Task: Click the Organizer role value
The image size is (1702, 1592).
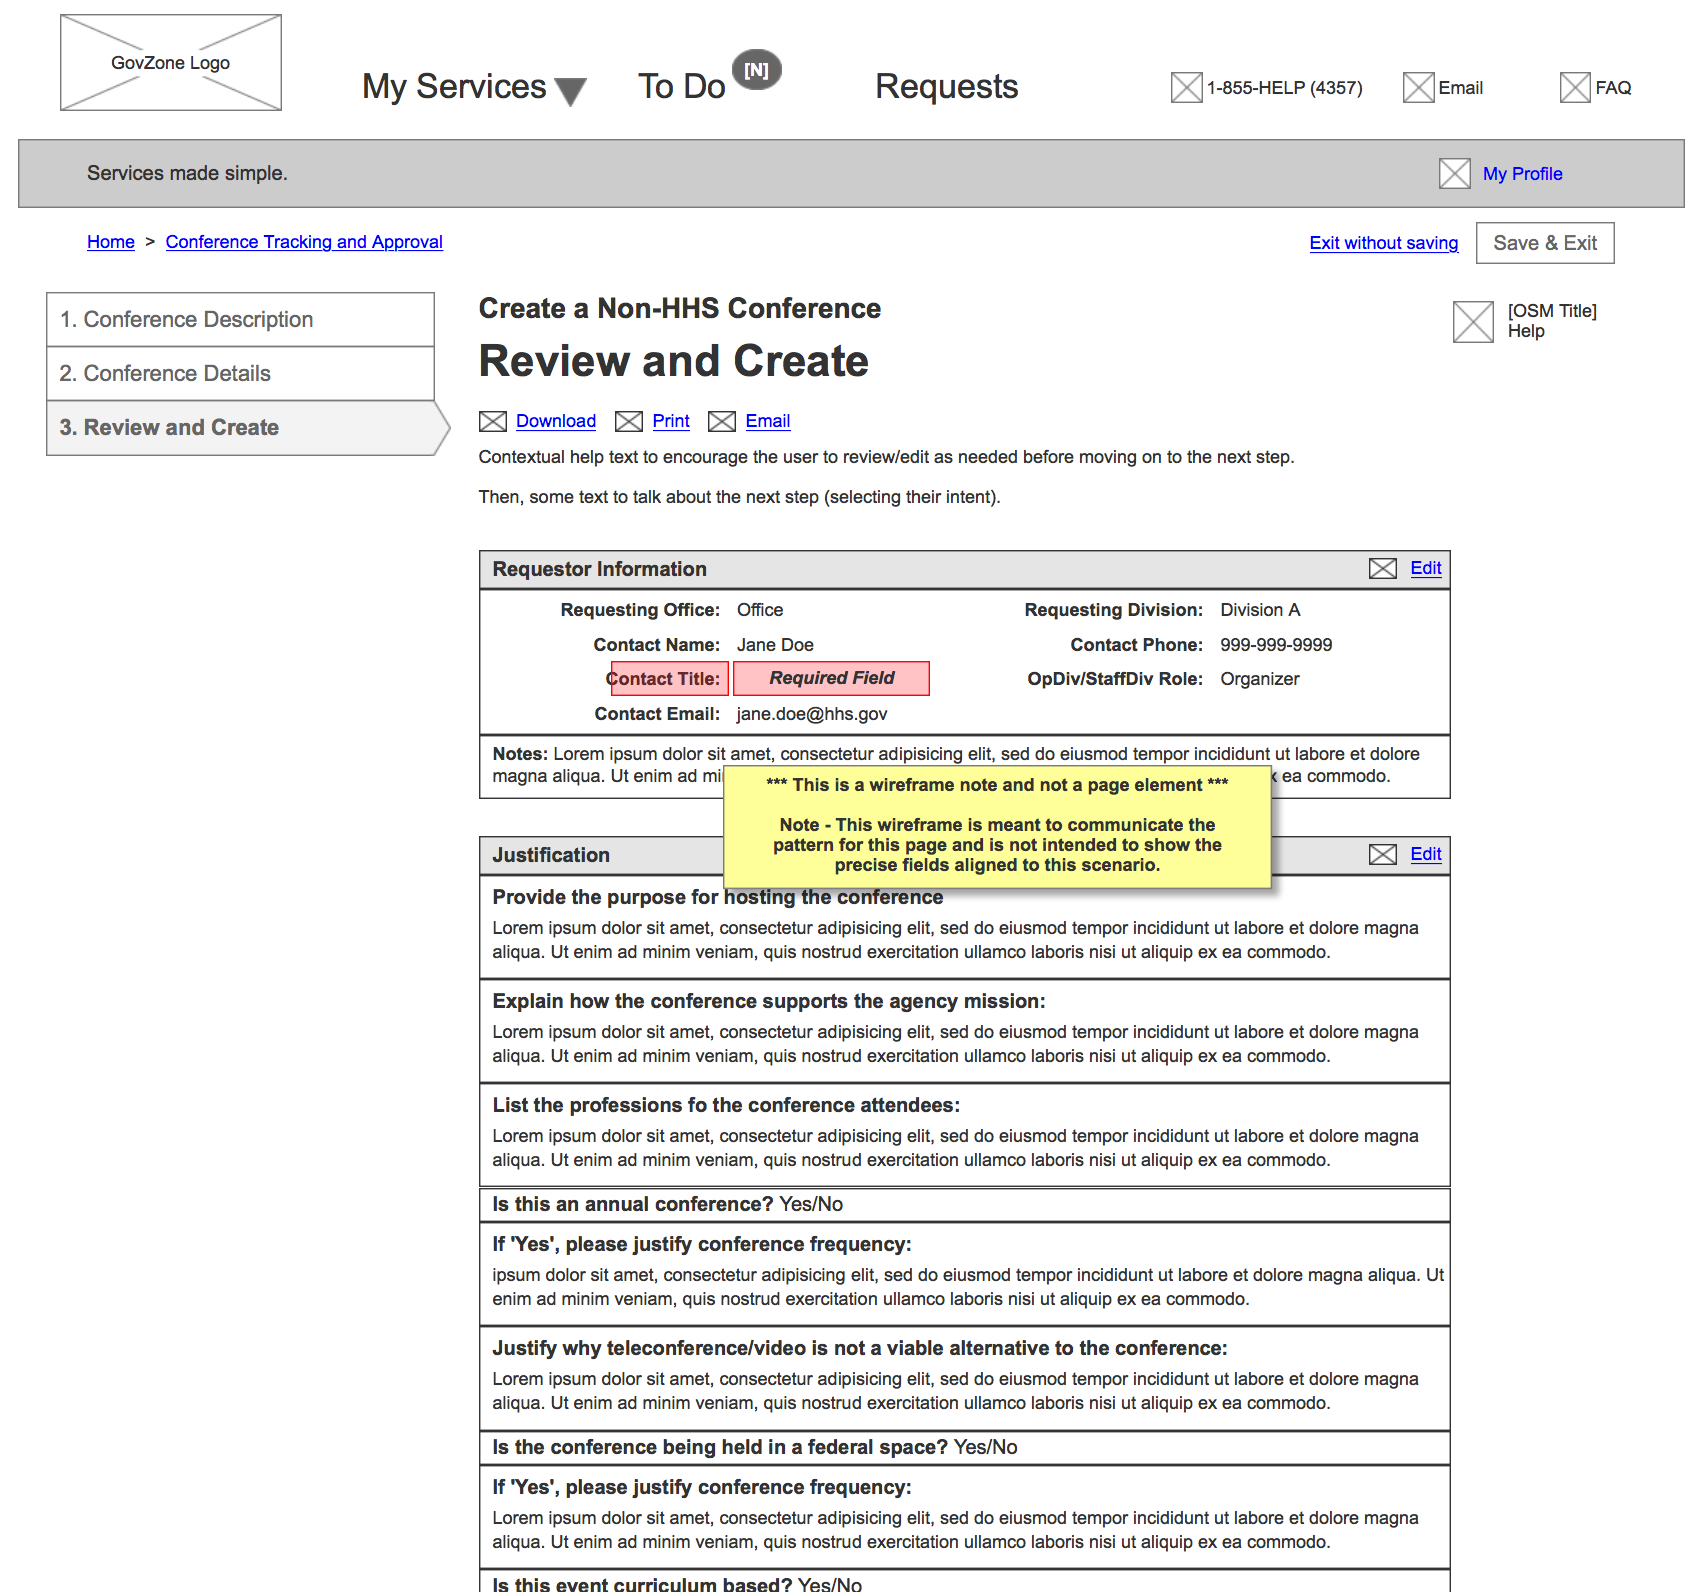Action: (1260, 679)
